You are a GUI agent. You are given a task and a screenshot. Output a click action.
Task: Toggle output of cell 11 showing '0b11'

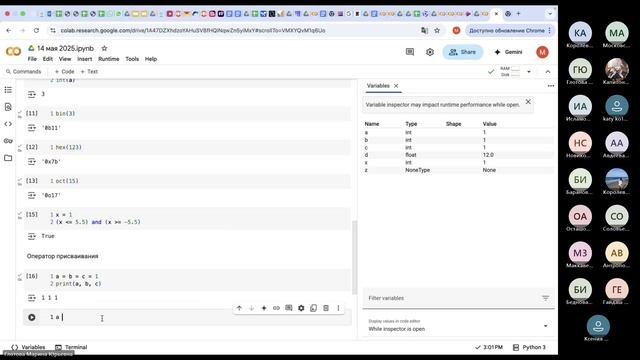tap(32, 128)
